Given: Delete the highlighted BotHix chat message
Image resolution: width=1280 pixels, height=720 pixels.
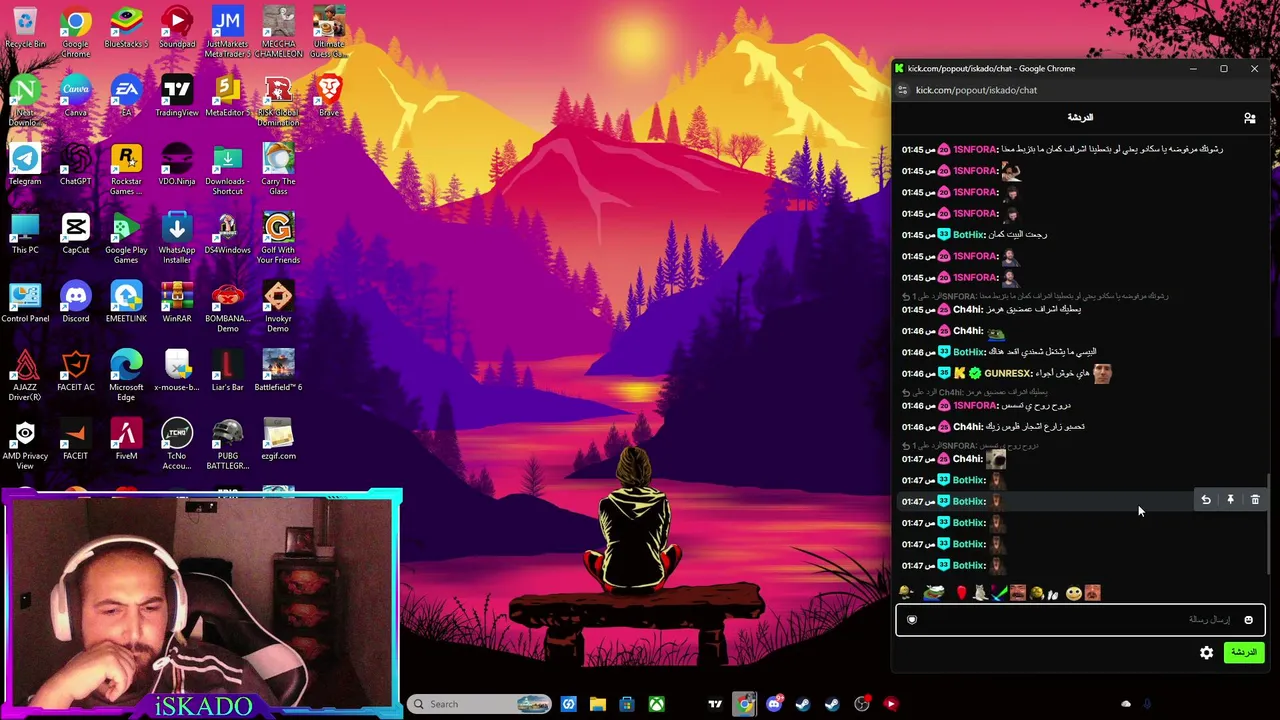Looking at the screenshot, I should click(1255, 500).
